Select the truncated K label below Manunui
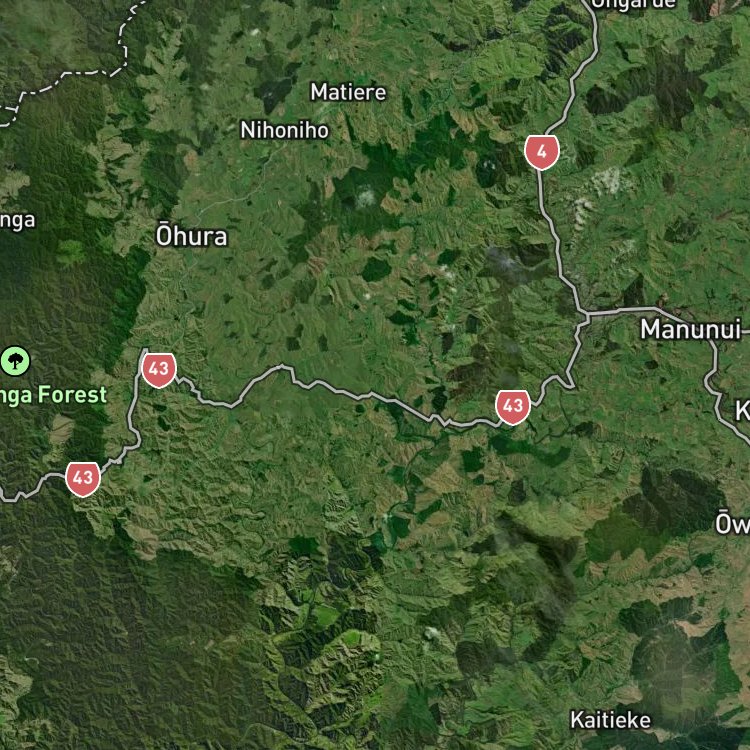 point(742,411)
